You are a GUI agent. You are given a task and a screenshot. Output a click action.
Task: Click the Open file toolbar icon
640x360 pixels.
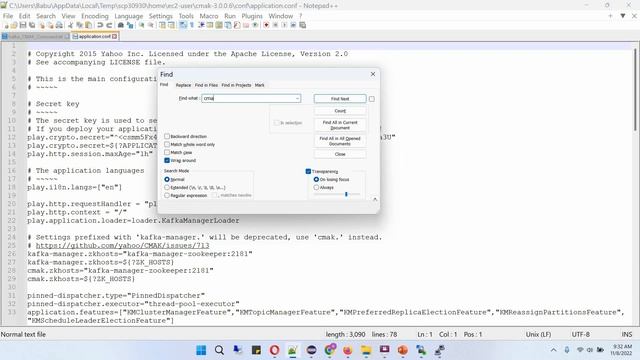[x=14, y=25]
